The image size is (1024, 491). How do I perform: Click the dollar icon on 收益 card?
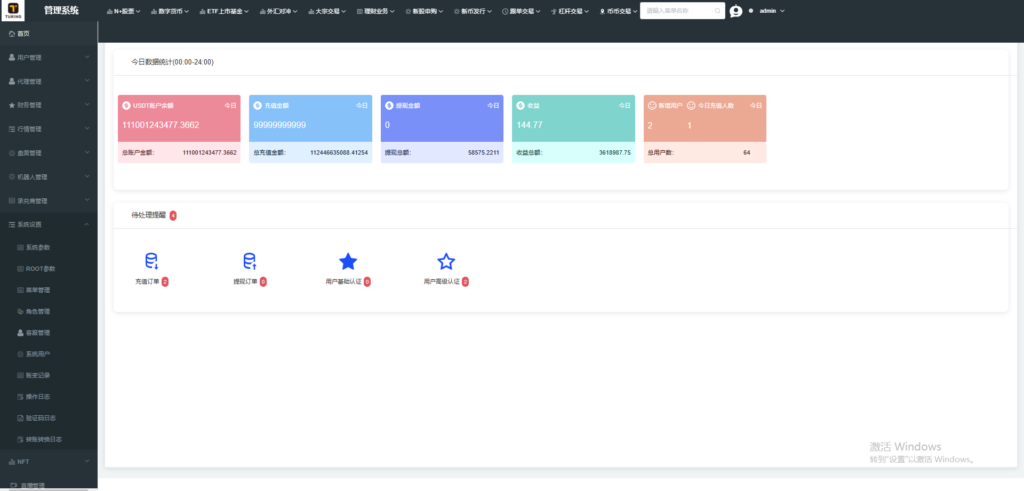520,105
